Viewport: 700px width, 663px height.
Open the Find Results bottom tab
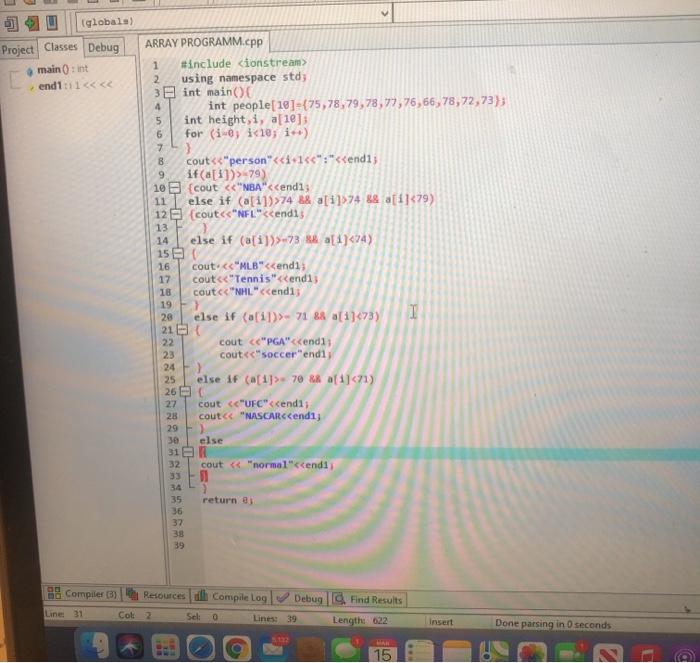[367, 599]
